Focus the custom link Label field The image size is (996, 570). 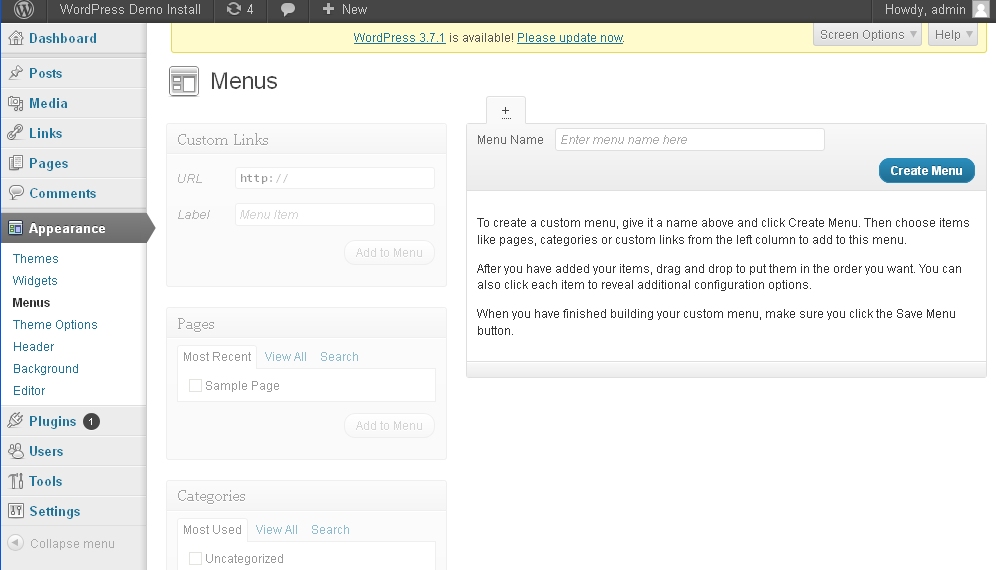pyautogui.click(x=335, y=214)
